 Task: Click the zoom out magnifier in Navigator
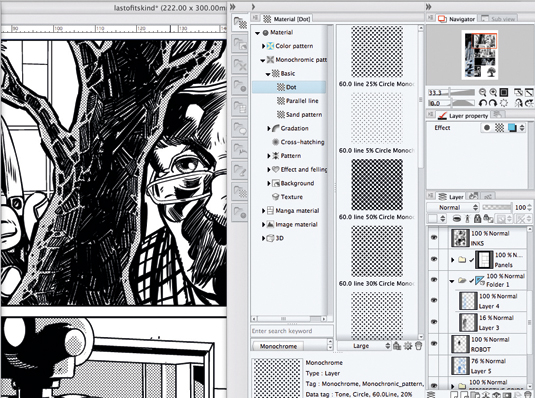[482, 92]
